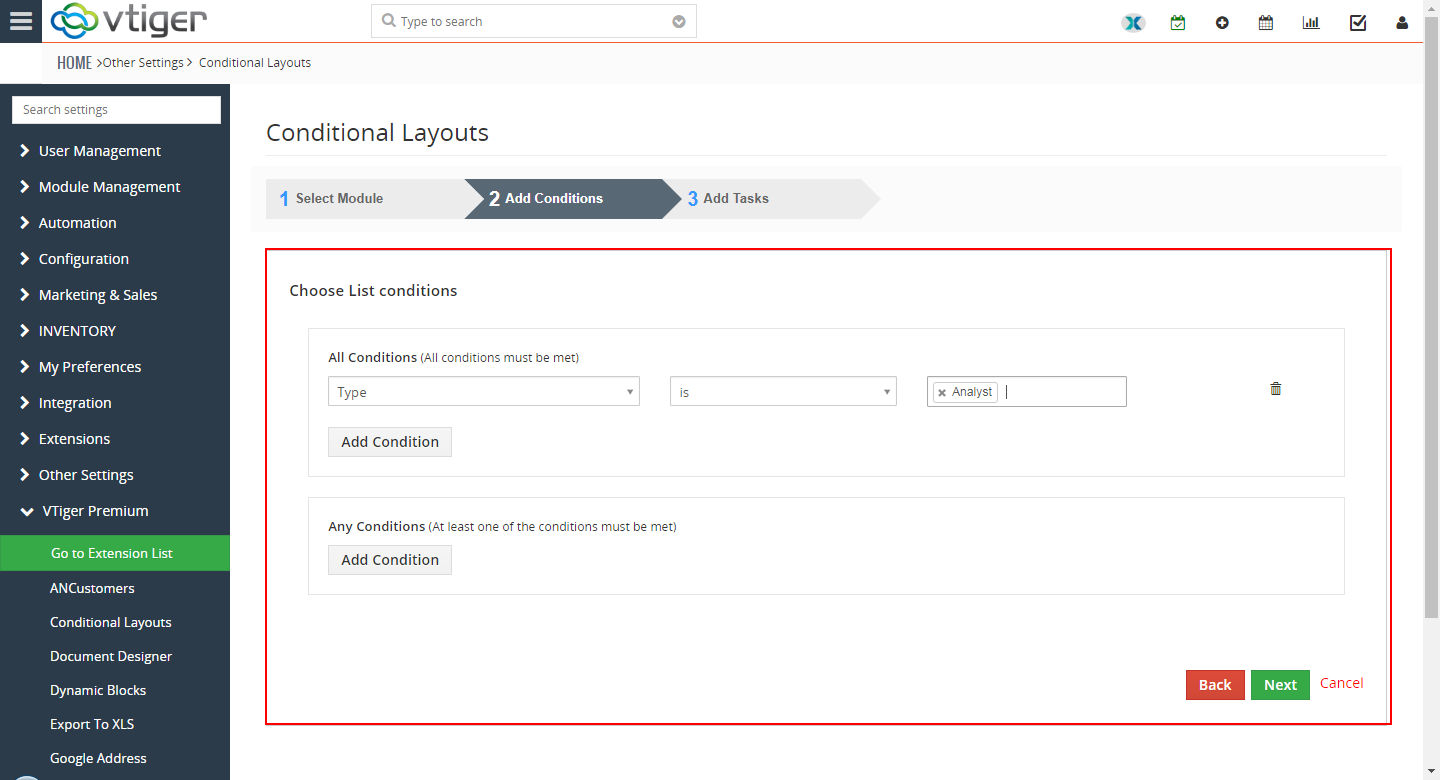Open the Type field dropdown
The width and height of the screenshot is (1440, 780).
(484, 391)
